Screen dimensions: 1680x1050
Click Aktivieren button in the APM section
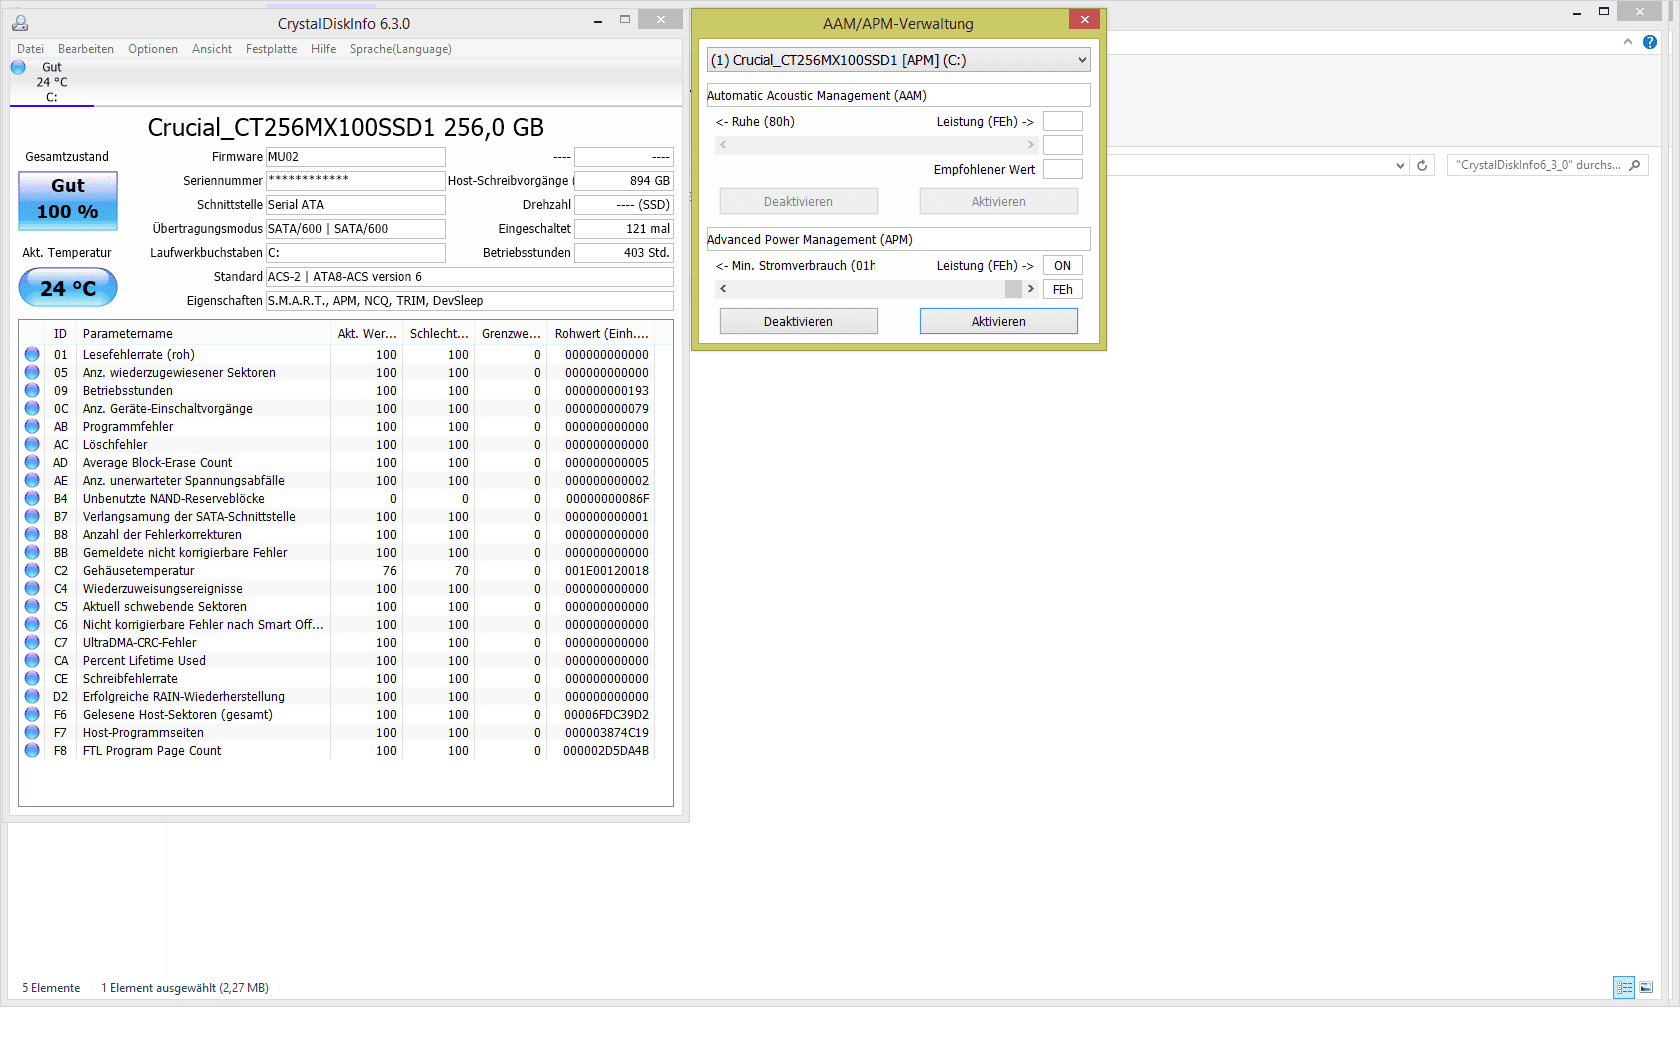[998, 321]
